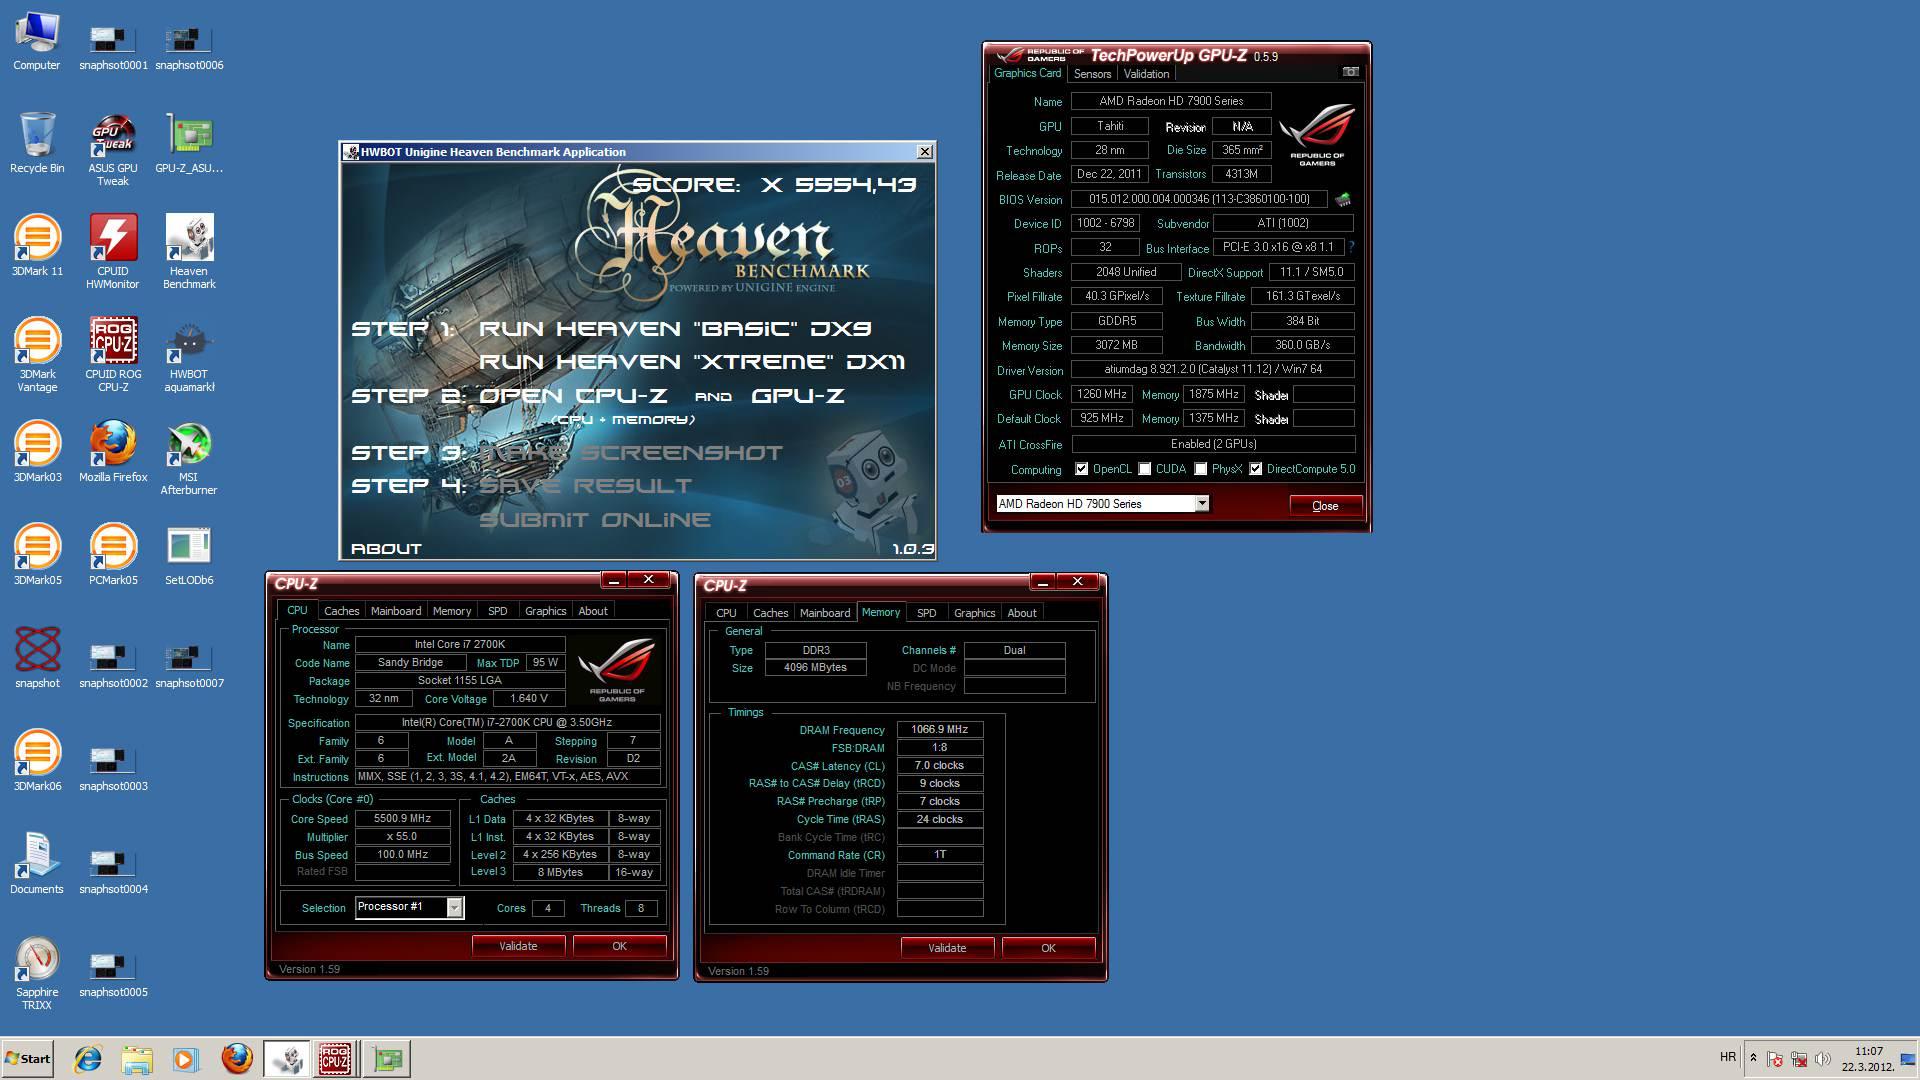Open 3DMark05 desktop shortcut
This screenshot has width=1920, height=1080.
click(37, 556)
